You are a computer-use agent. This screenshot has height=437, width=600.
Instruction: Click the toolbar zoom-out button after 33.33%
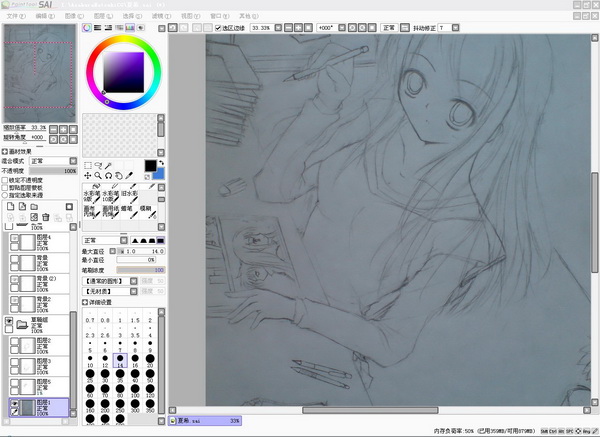289,28
